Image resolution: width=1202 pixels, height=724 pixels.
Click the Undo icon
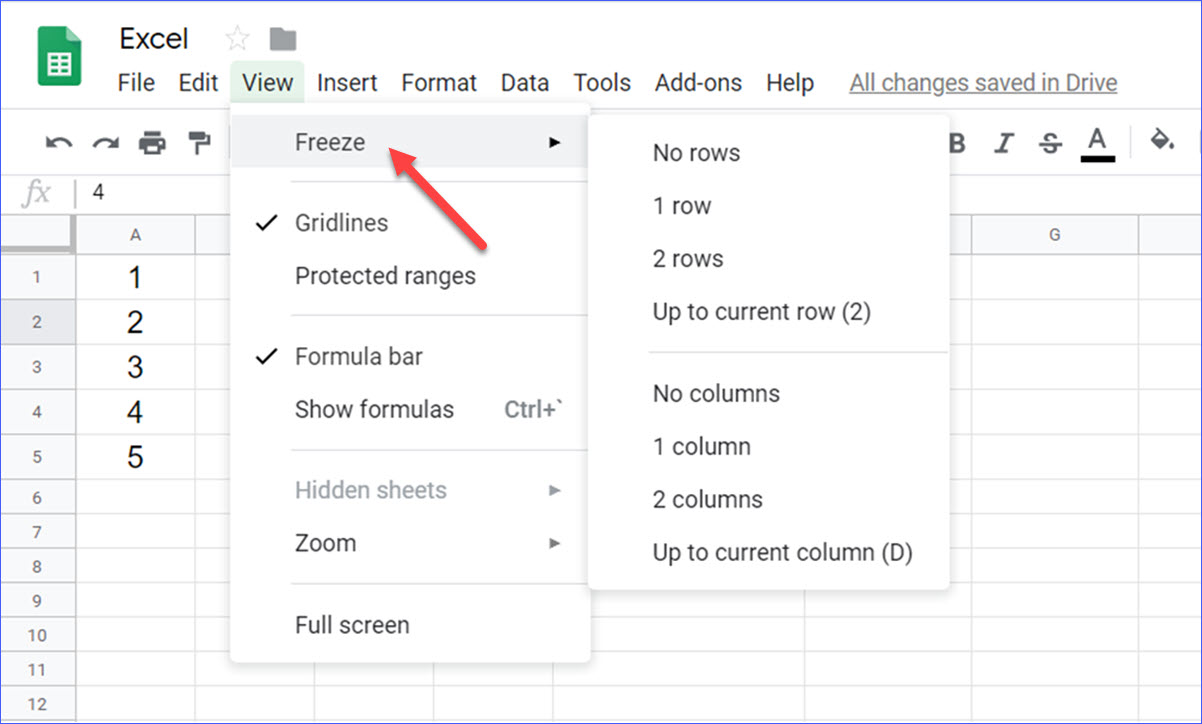(x=58, y=142)
